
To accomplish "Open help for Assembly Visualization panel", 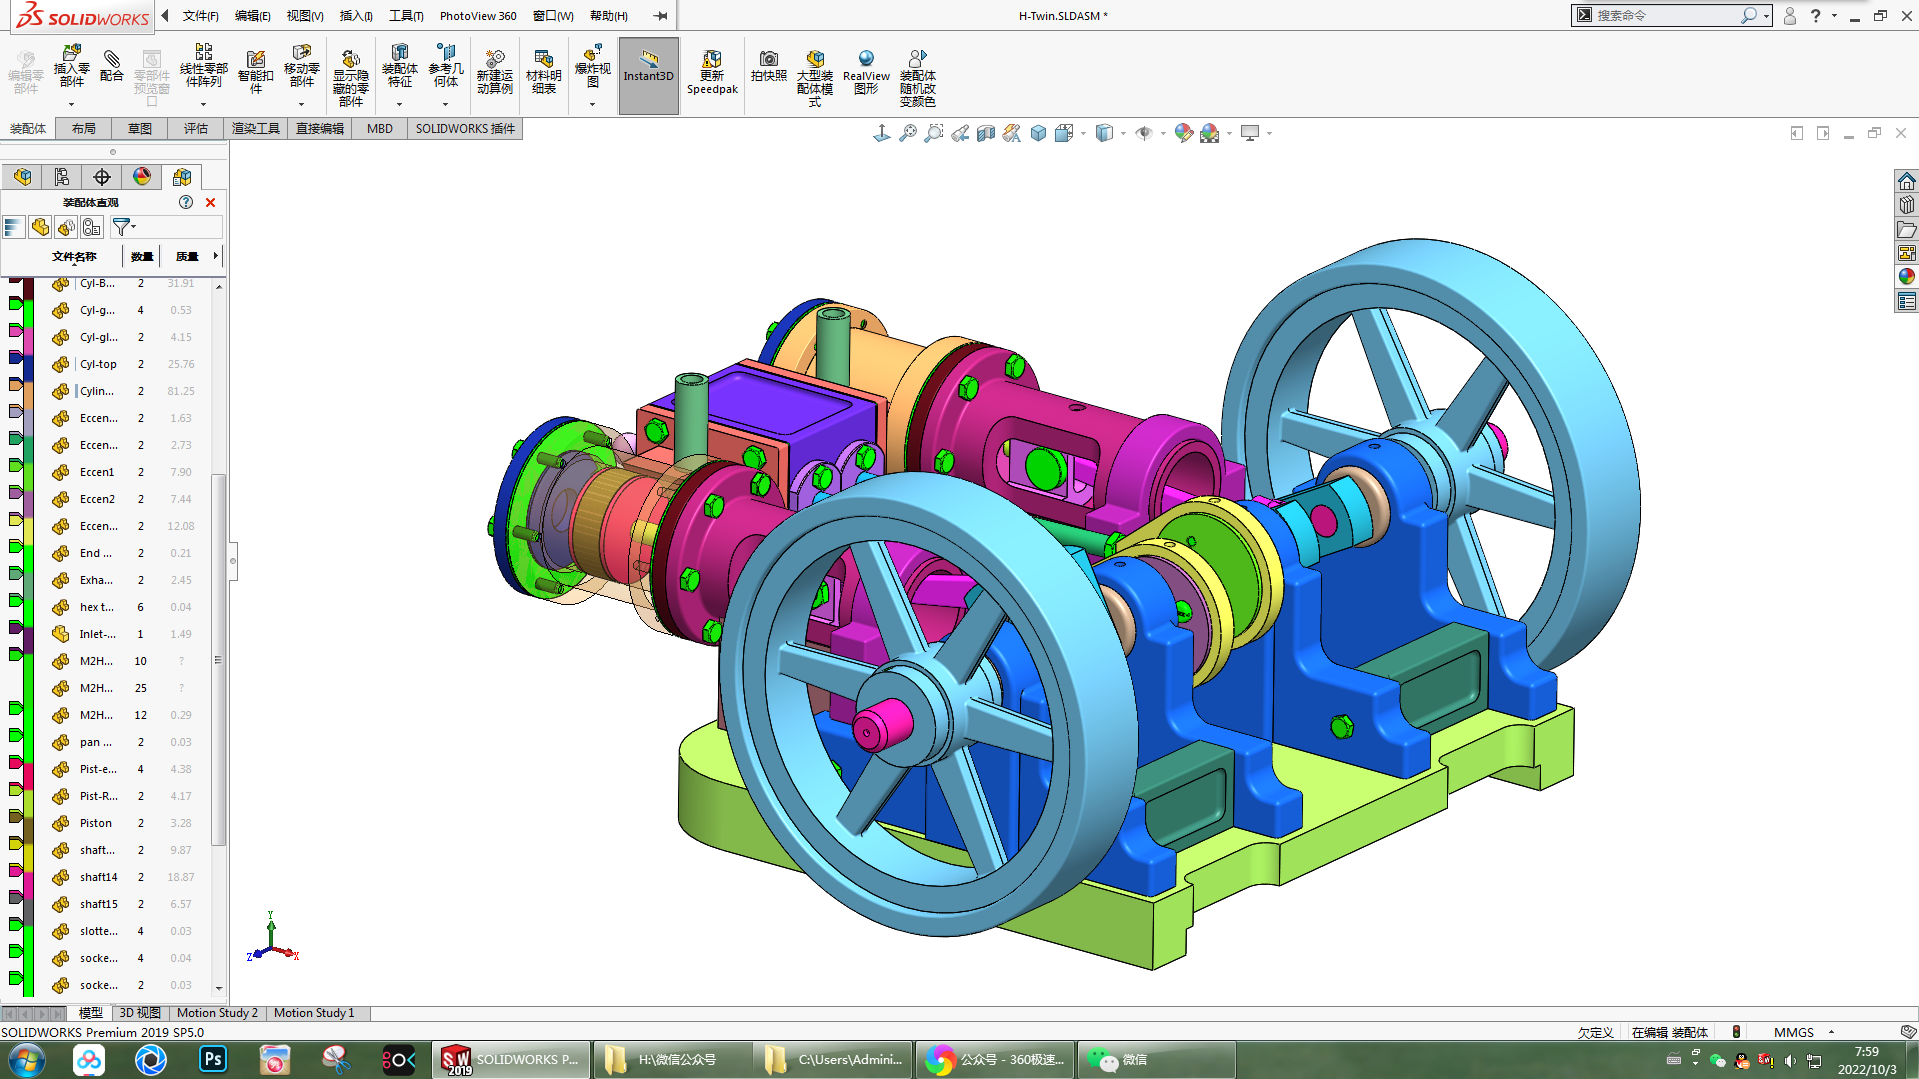I will point(186,202).
